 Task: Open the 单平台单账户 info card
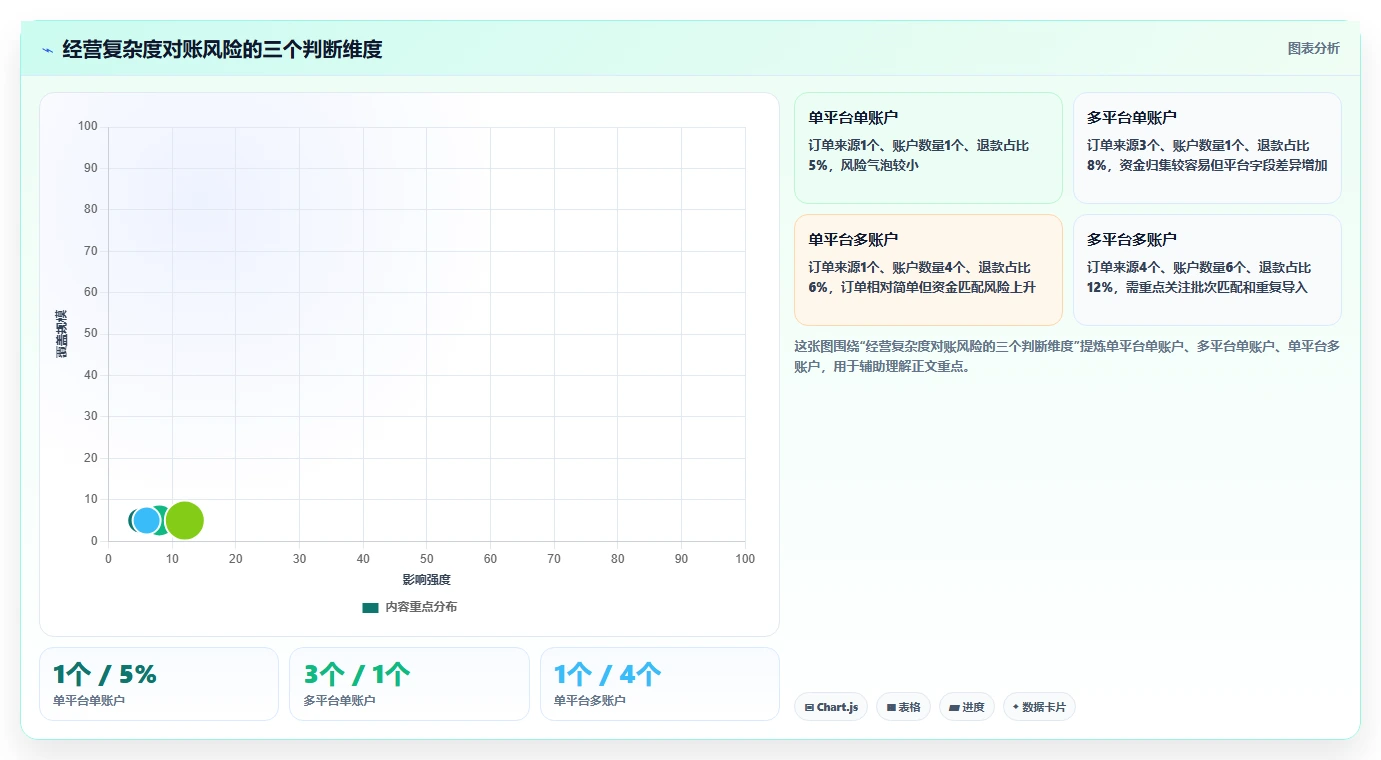928,148
